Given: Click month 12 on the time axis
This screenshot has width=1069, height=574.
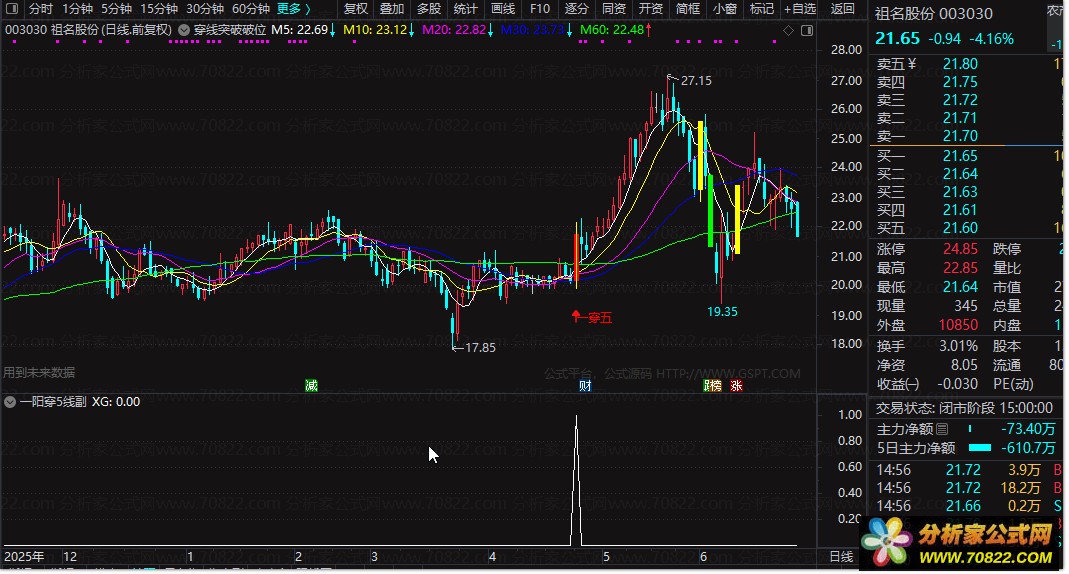Looking at the screenshot, I should pyautogui.click(x=70, y=556).
